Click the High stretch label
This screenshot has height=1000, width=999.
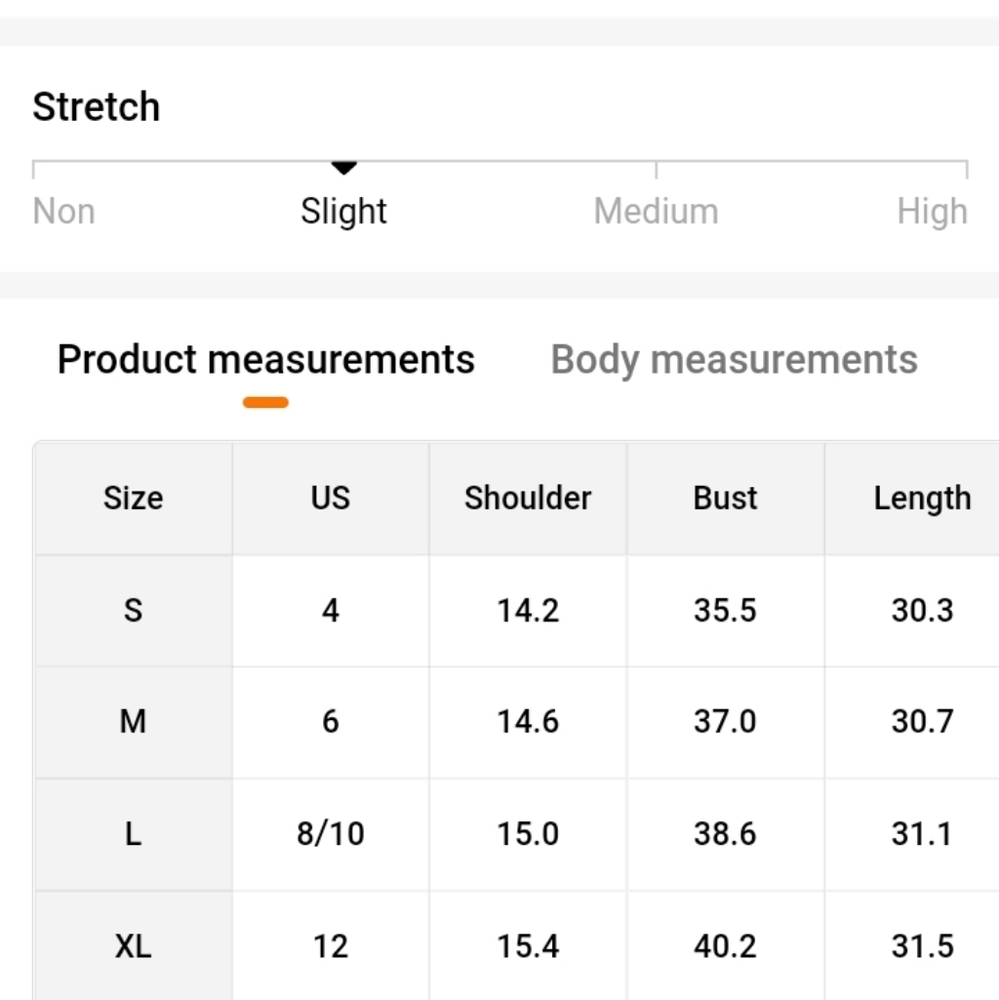932,212
